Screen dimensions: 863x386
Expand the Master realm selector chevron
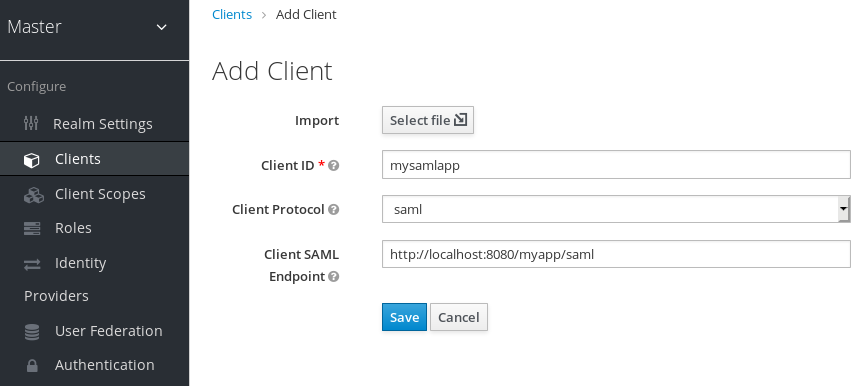(162, 27)
